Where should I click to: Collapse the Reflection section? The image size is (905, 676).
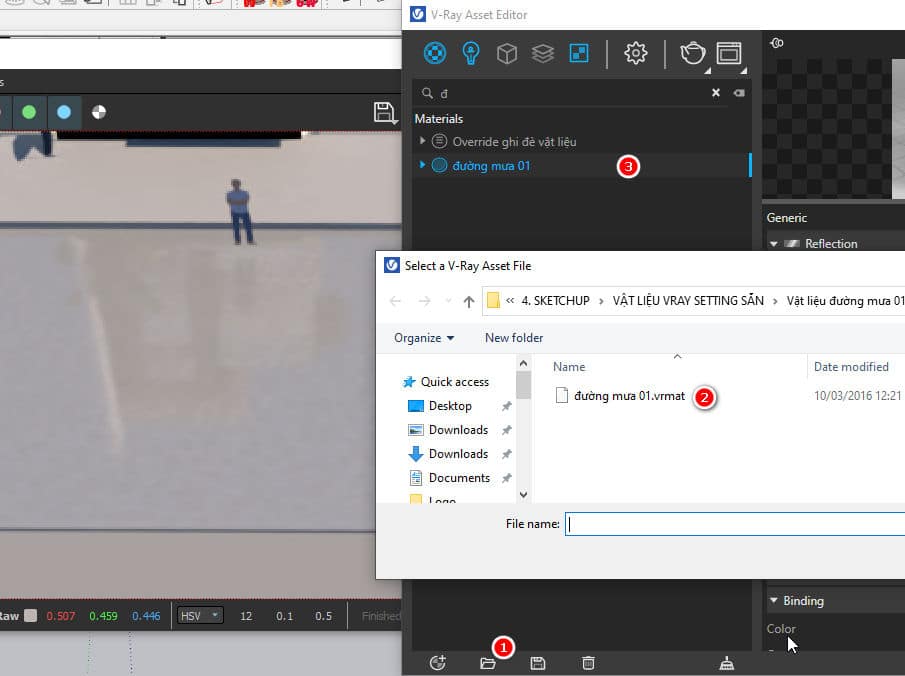[775, 243]
